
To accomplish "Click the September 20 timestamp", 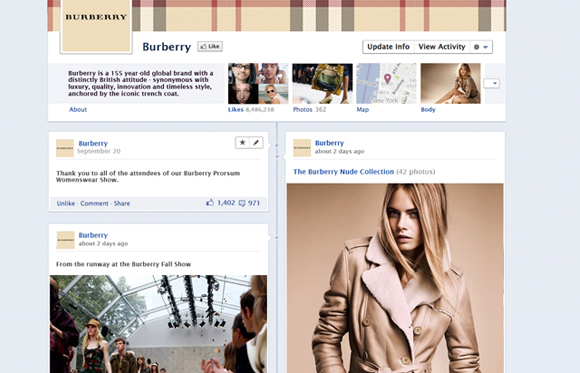I will 99,151.
